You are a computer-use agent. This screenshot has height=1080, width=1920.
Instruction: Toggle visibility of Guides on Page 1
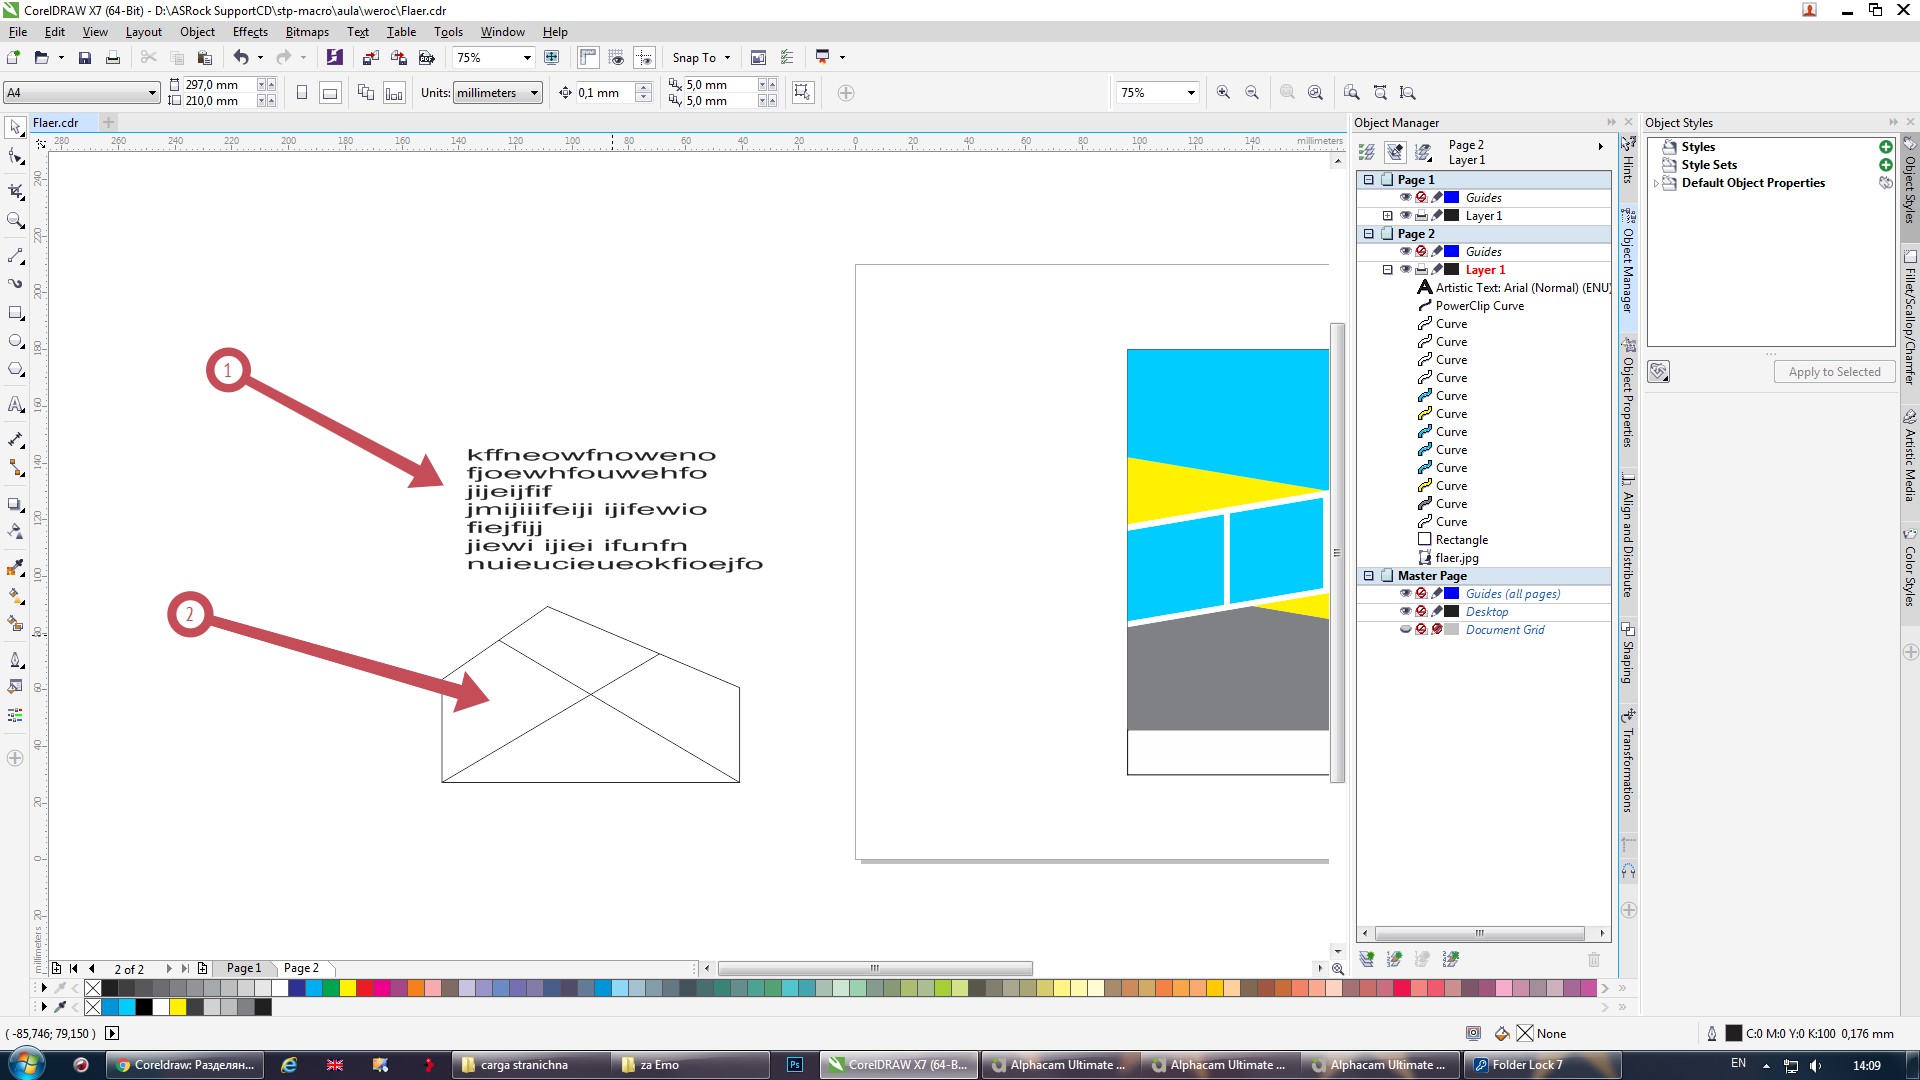[x=1404, y=198]
